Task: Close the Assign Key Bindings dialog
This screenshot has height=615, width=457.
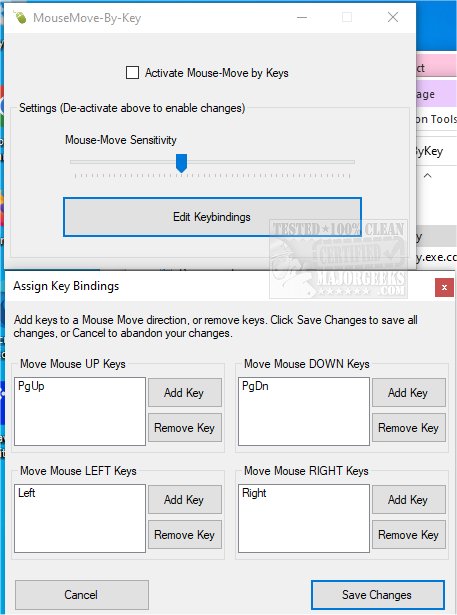Action: coord(444,287)
